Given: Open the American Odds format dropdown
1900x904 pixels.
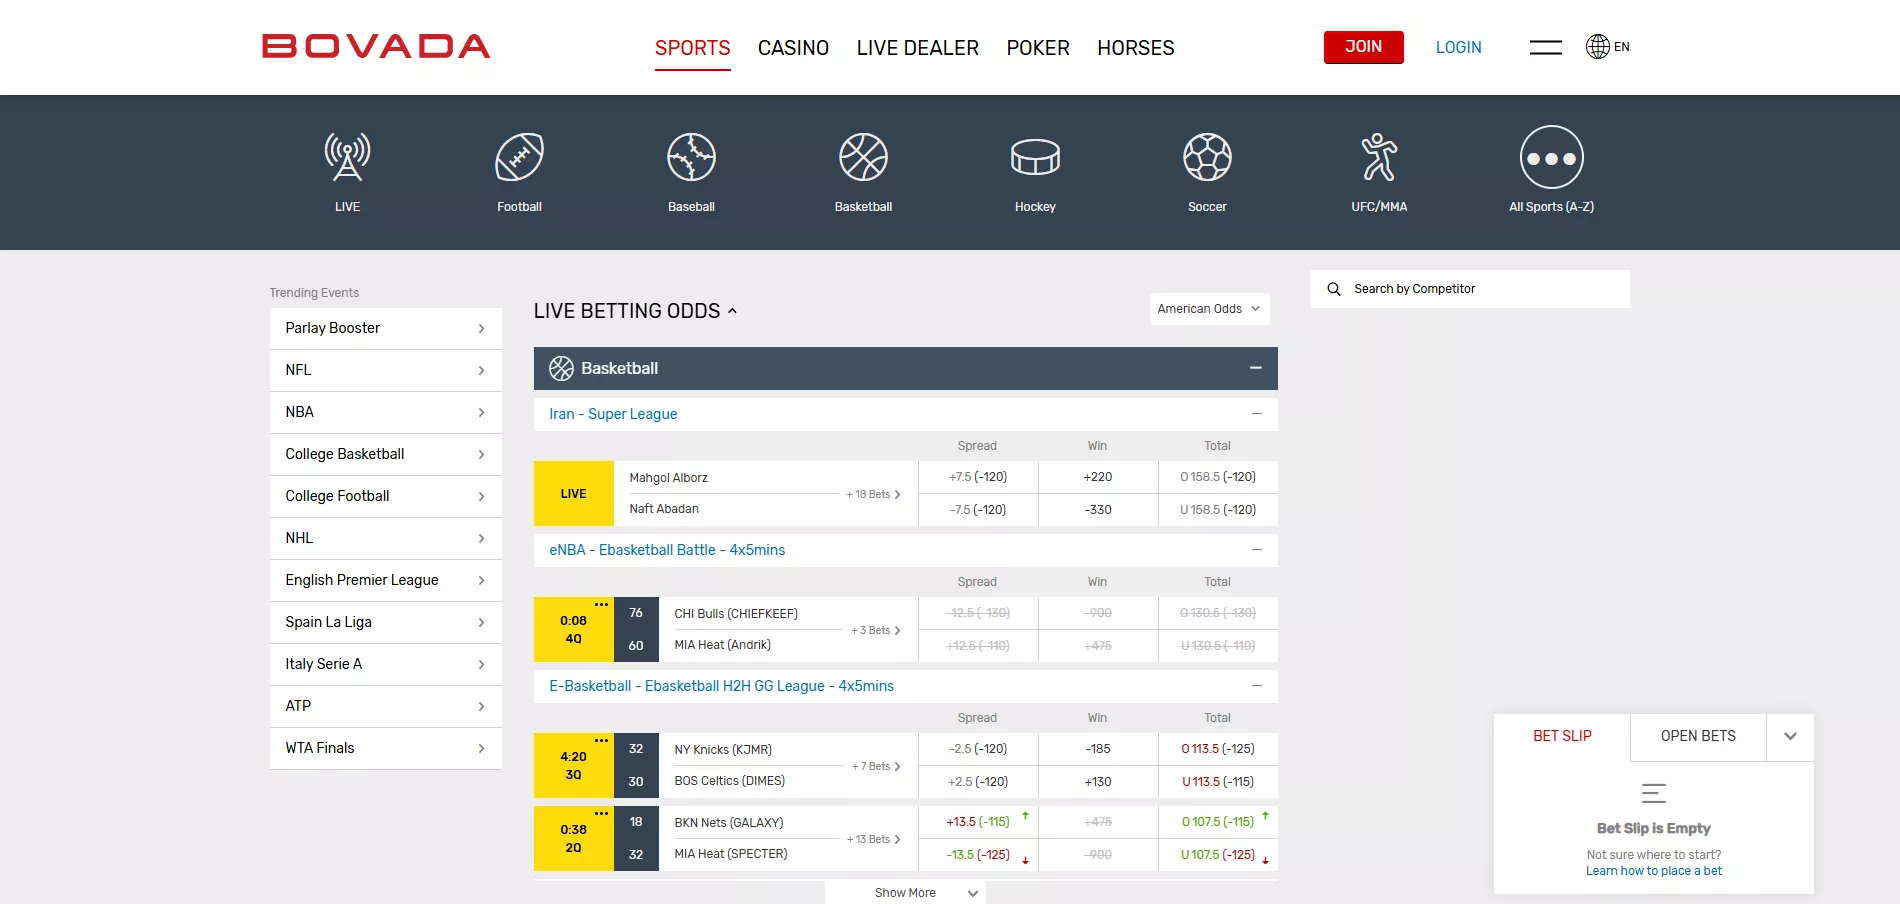Looking at the screenshot, I should pyautogui.click(x=1209, y=309).
